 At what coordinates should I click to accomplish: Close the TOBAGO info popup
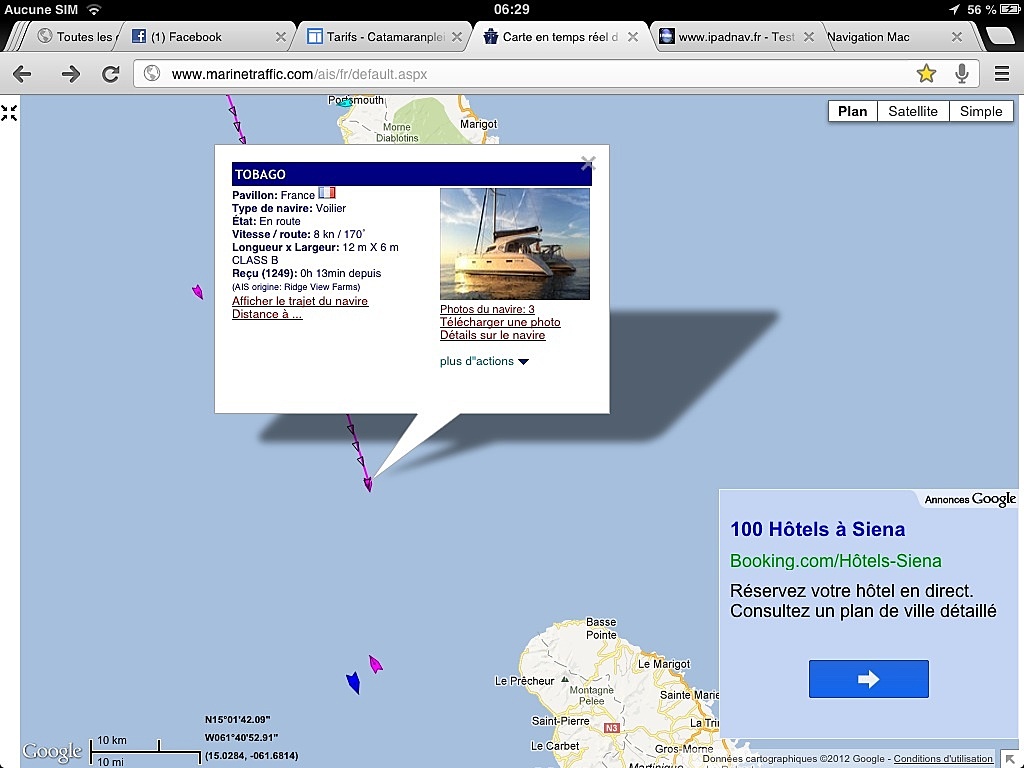tap(588, 162)
